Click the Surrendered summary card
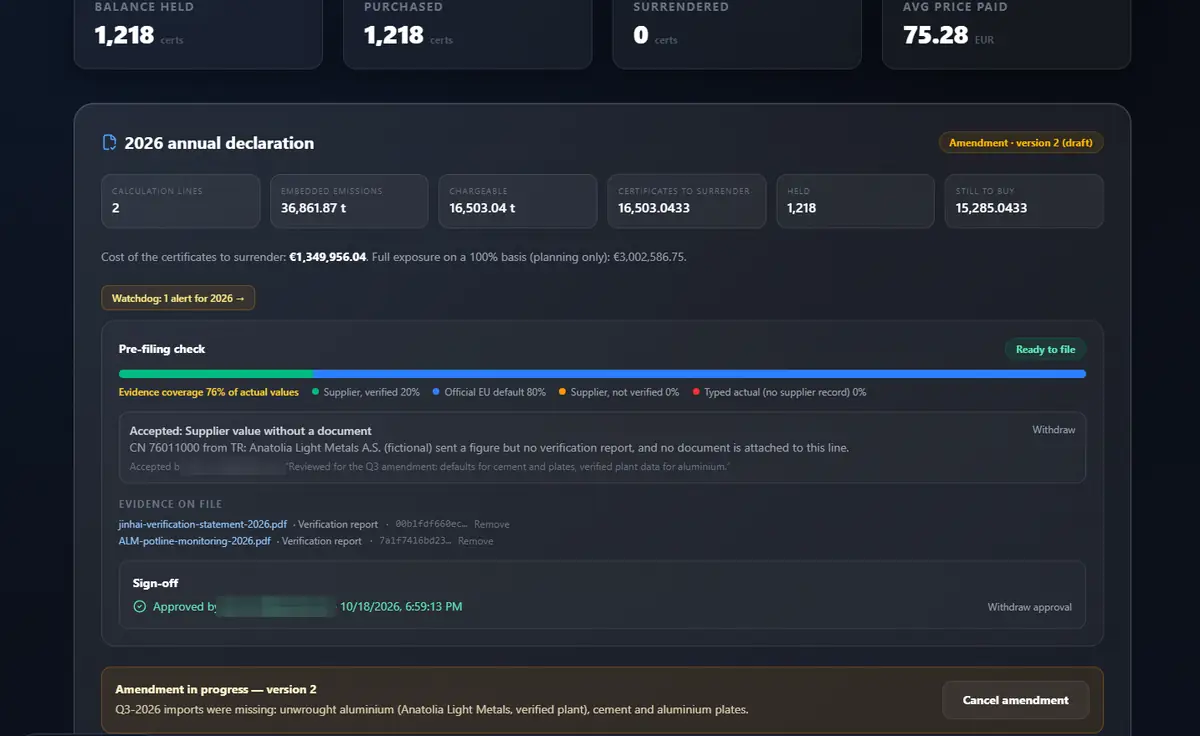1200x736 pixels. coord(736,34)
